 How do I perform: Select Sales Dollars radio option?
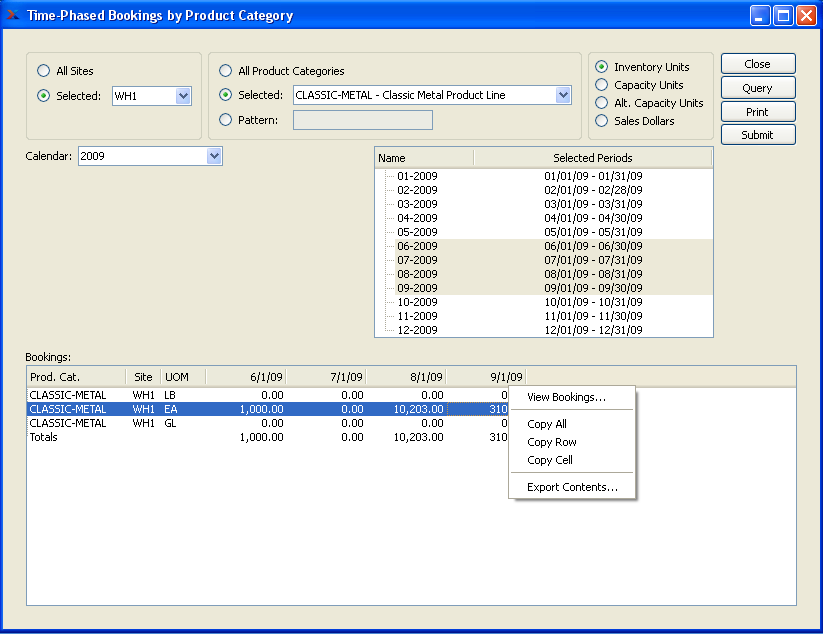coord(602,121)
